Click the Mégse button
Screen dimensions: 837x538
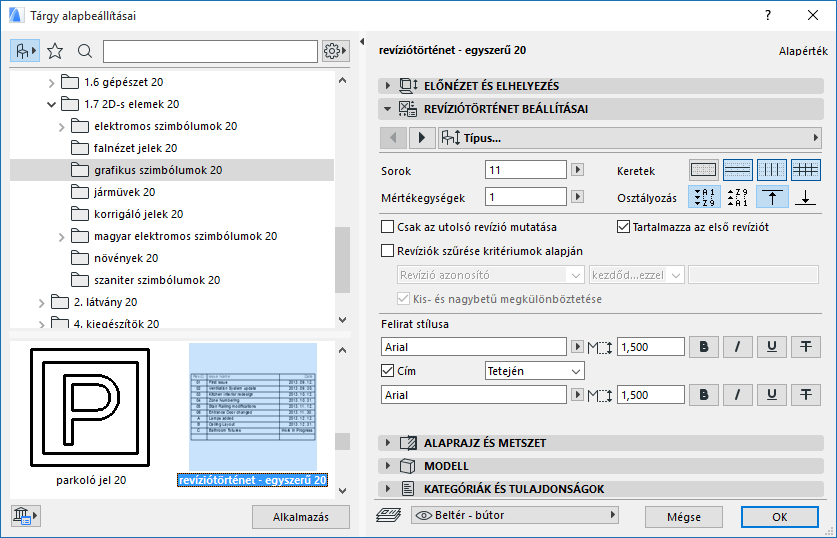pos(683,517)
